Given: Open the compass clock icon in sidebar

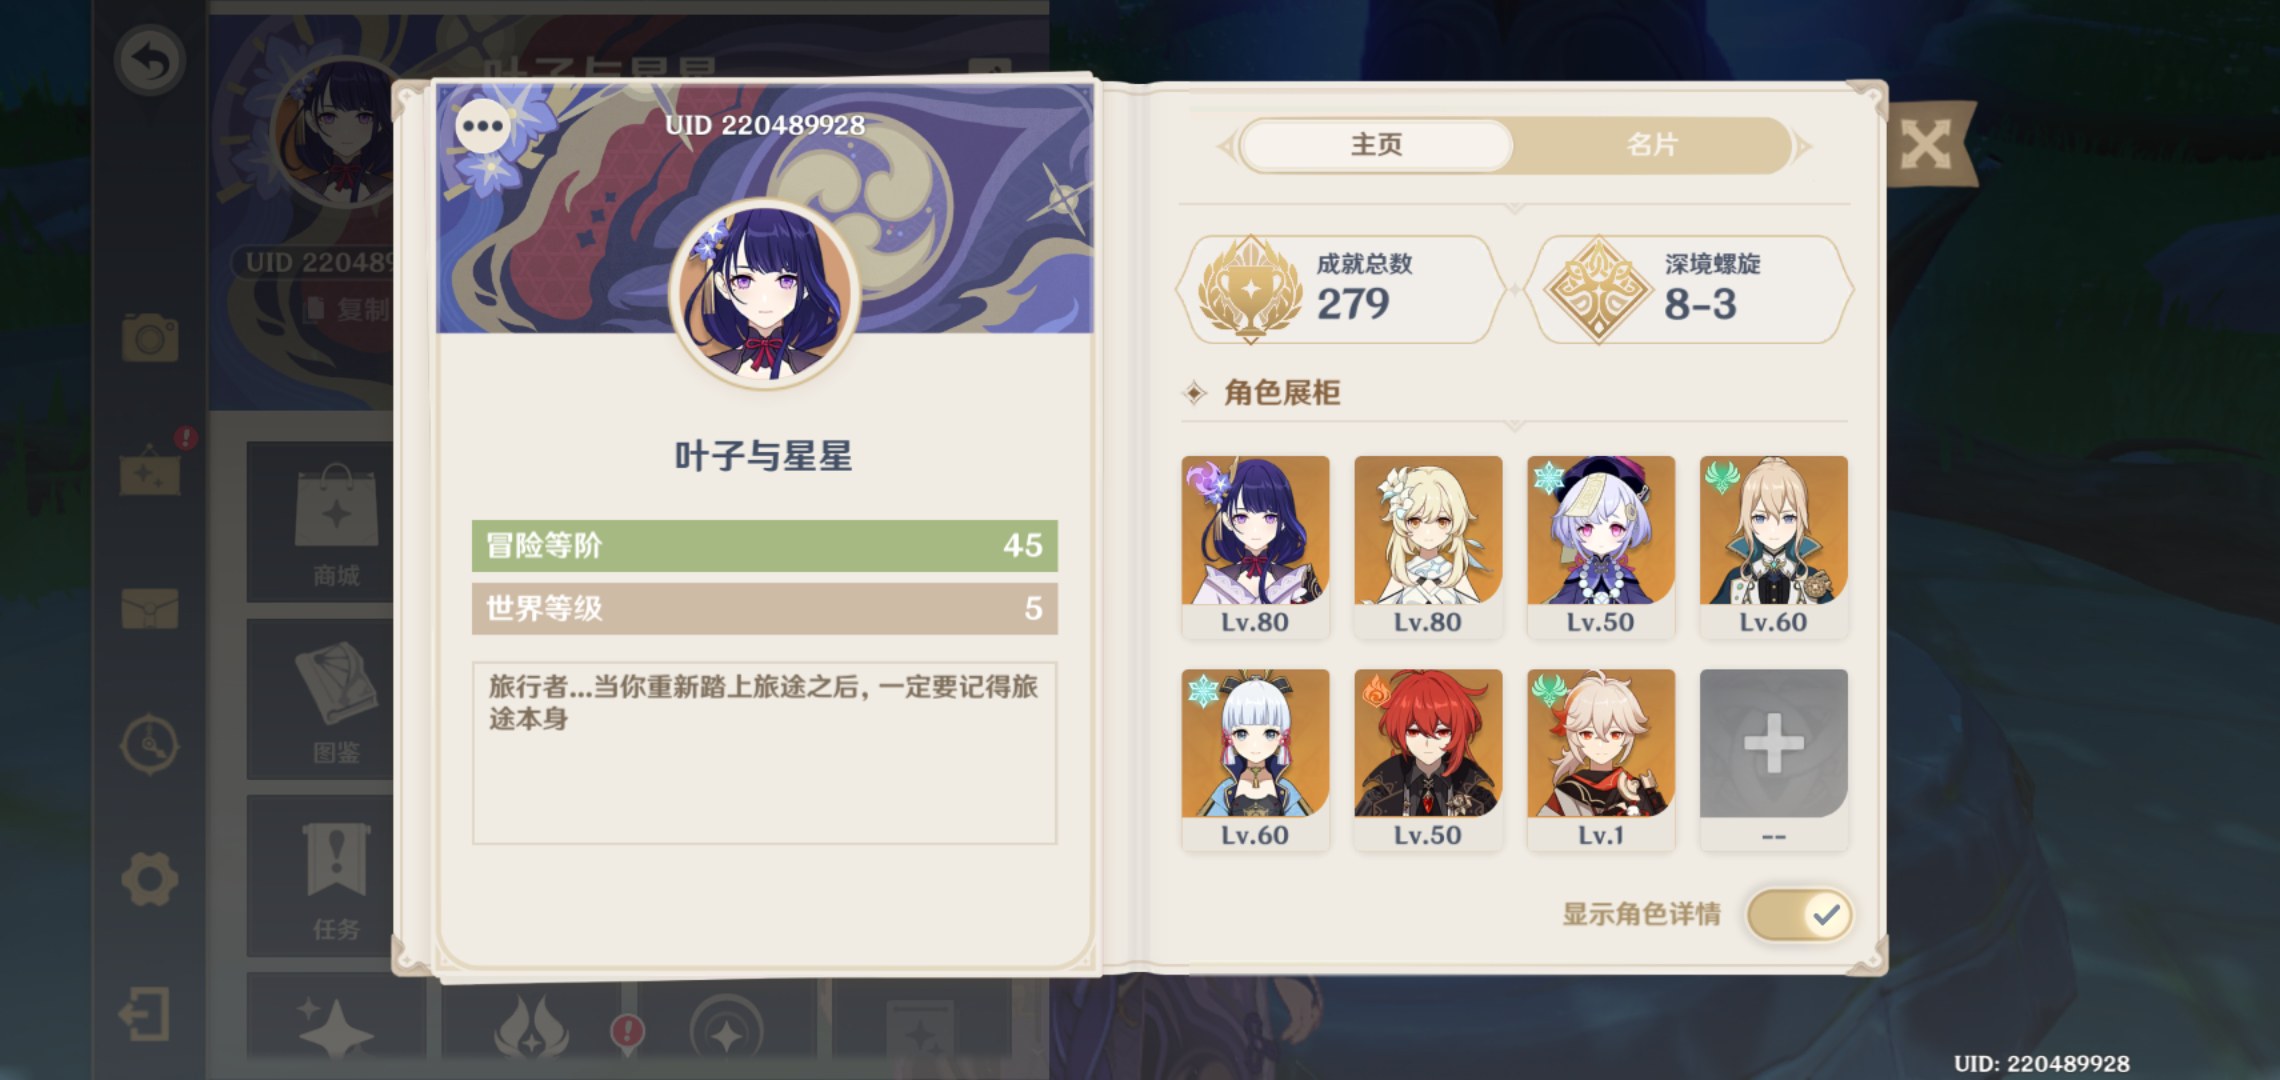Looking at the screenshot, I should pos(150,744).
